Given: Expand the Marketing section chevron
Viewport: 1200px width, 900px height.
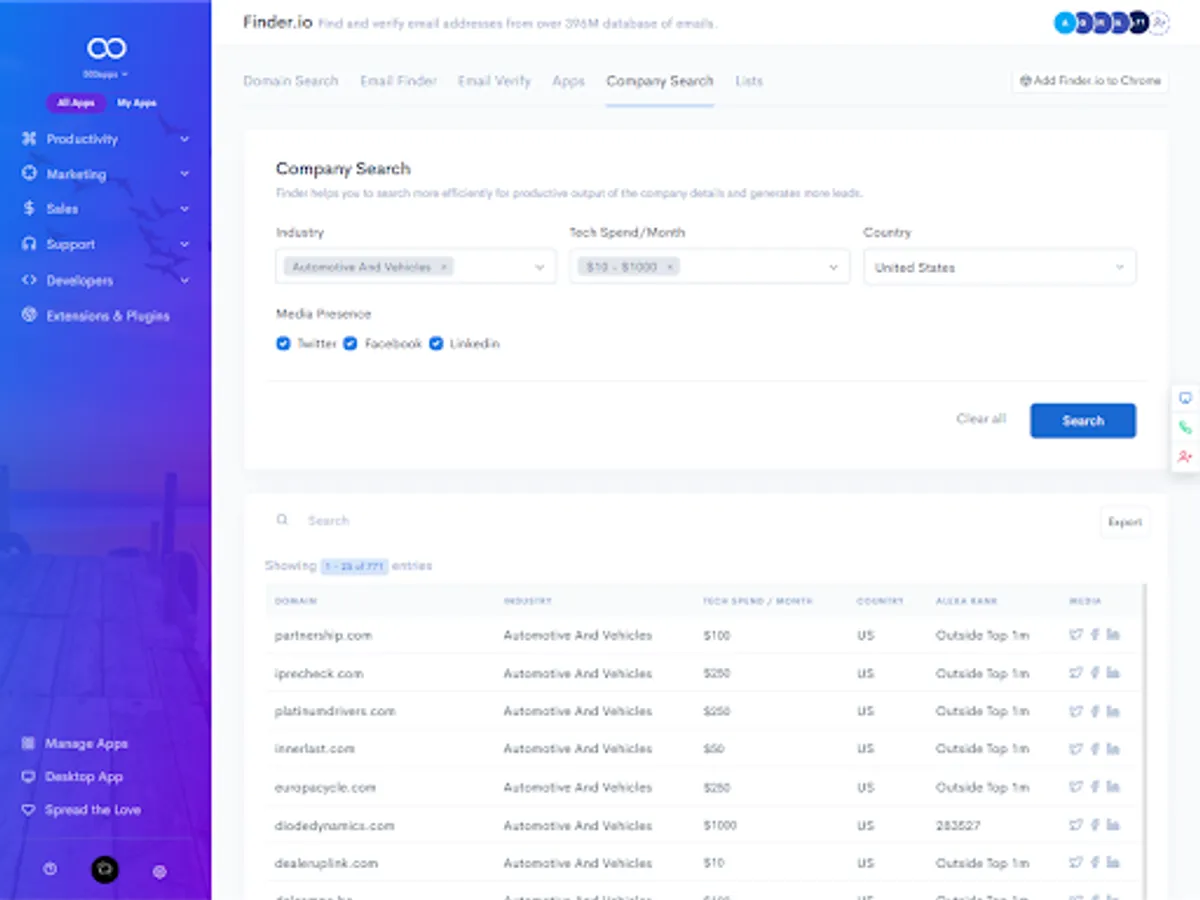Looking at the screenshot, I should click(185, 174).
